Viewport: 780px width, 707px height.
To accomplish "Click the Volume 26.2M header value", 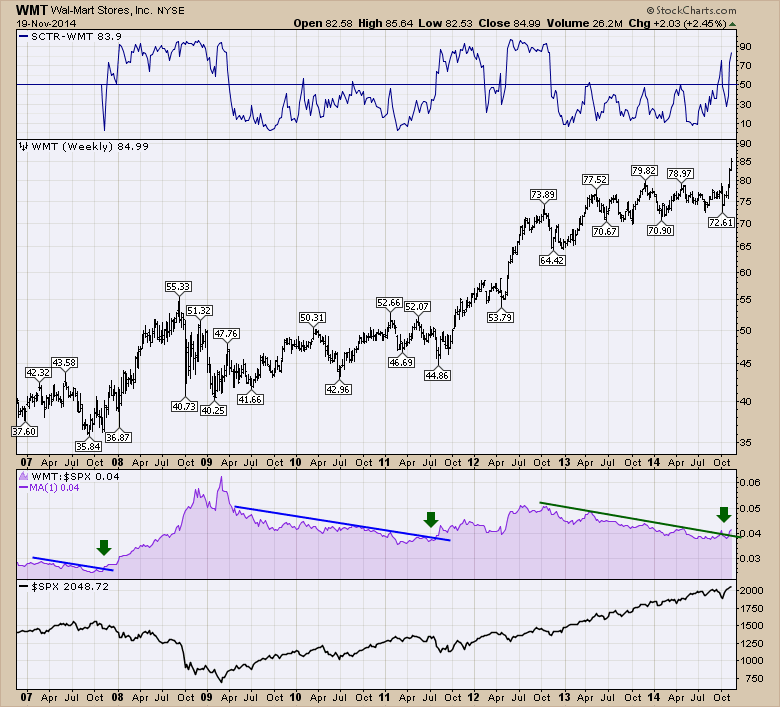I will pyautogui.click(x=585, y=23).
